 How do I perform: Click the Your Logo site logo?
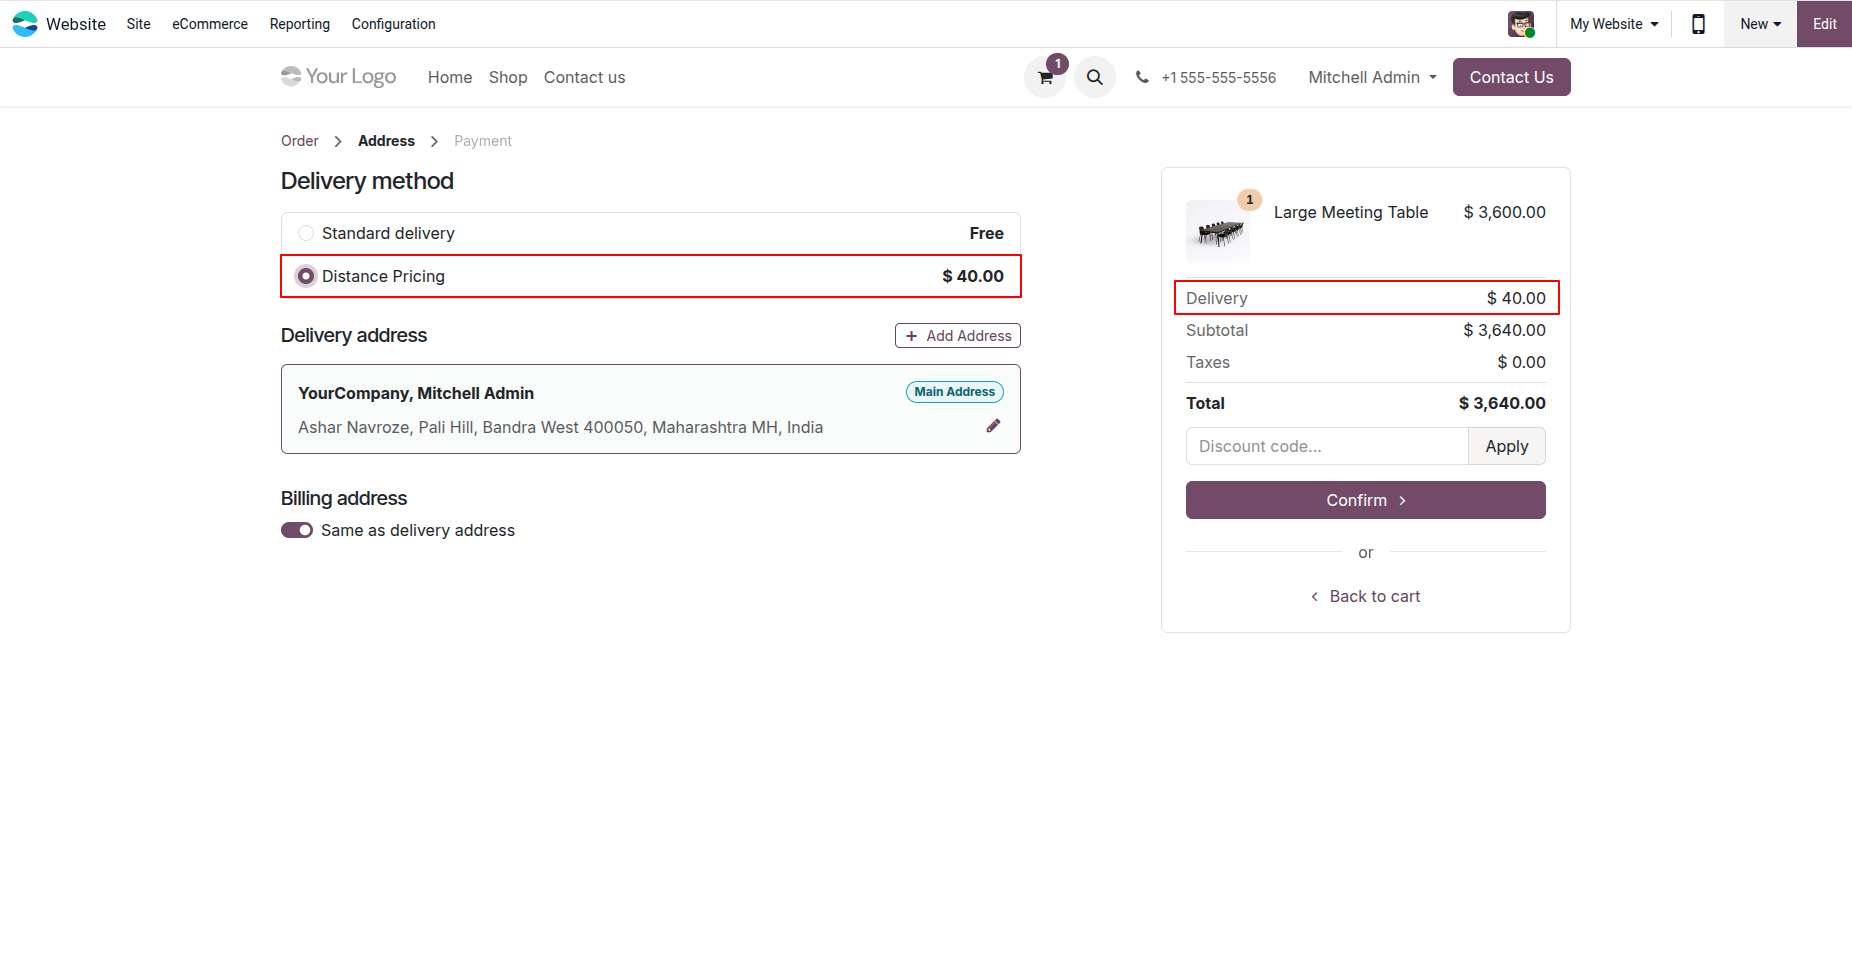pyautogui.click(x=338, y=76)
